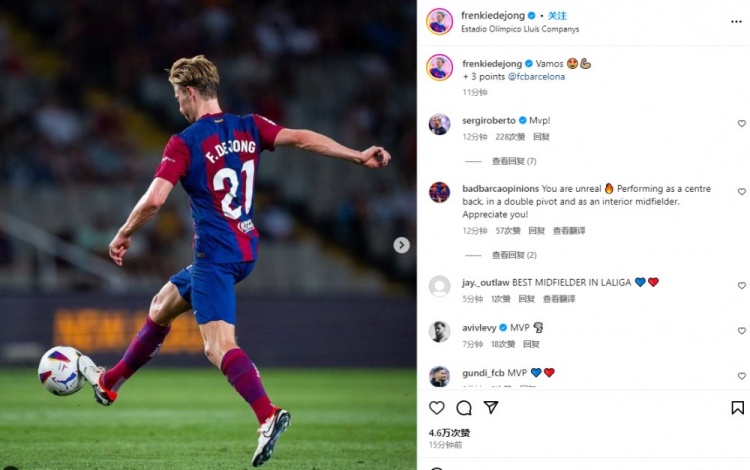750x470 pixels.
Task: Open sergiroberto's profile avatar
Action: click(439, 125)
